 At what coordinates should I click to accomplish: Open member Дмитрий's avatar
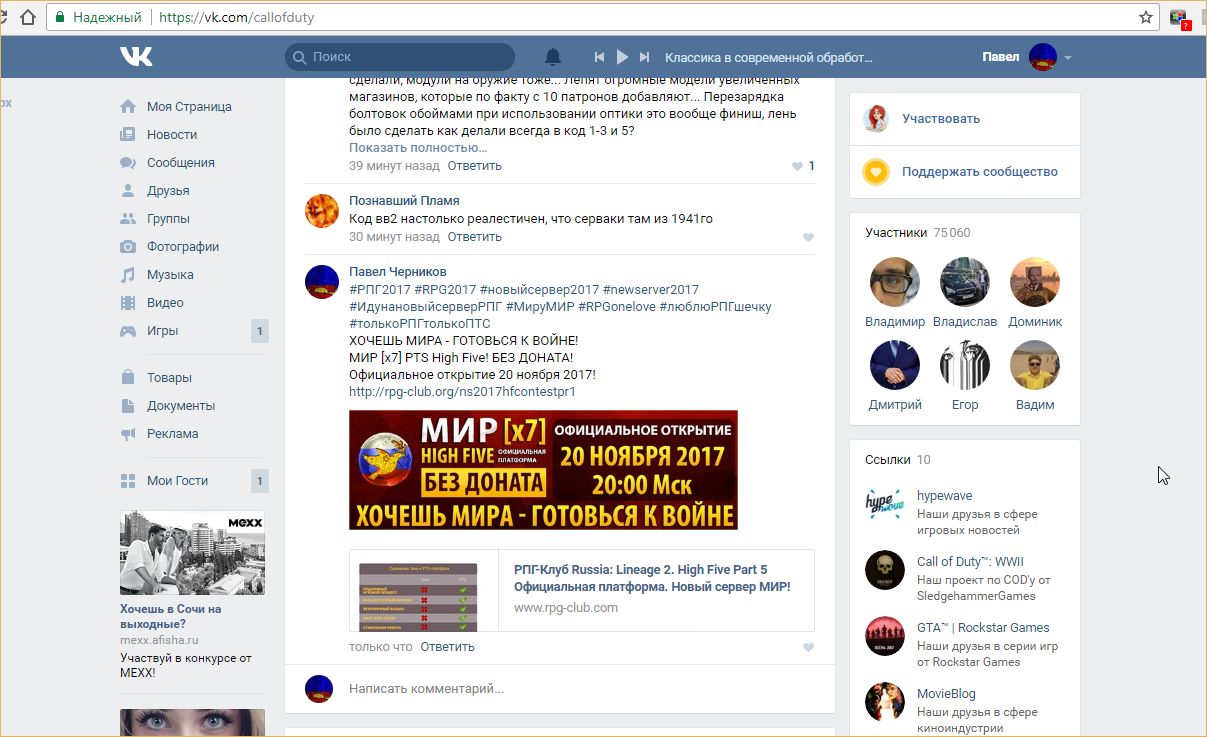(x=895, y=365)
